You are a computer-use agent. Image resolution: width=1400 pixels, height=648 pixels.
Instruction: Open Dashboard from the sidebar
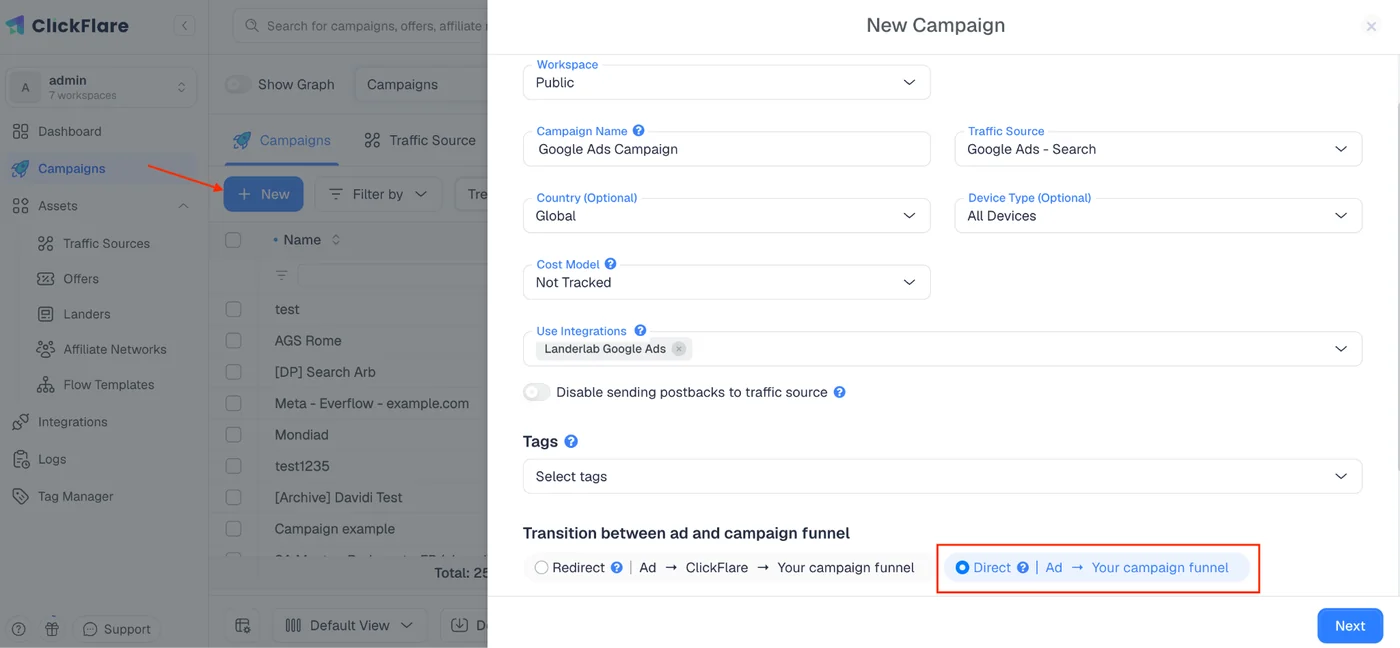pos(70,131)
